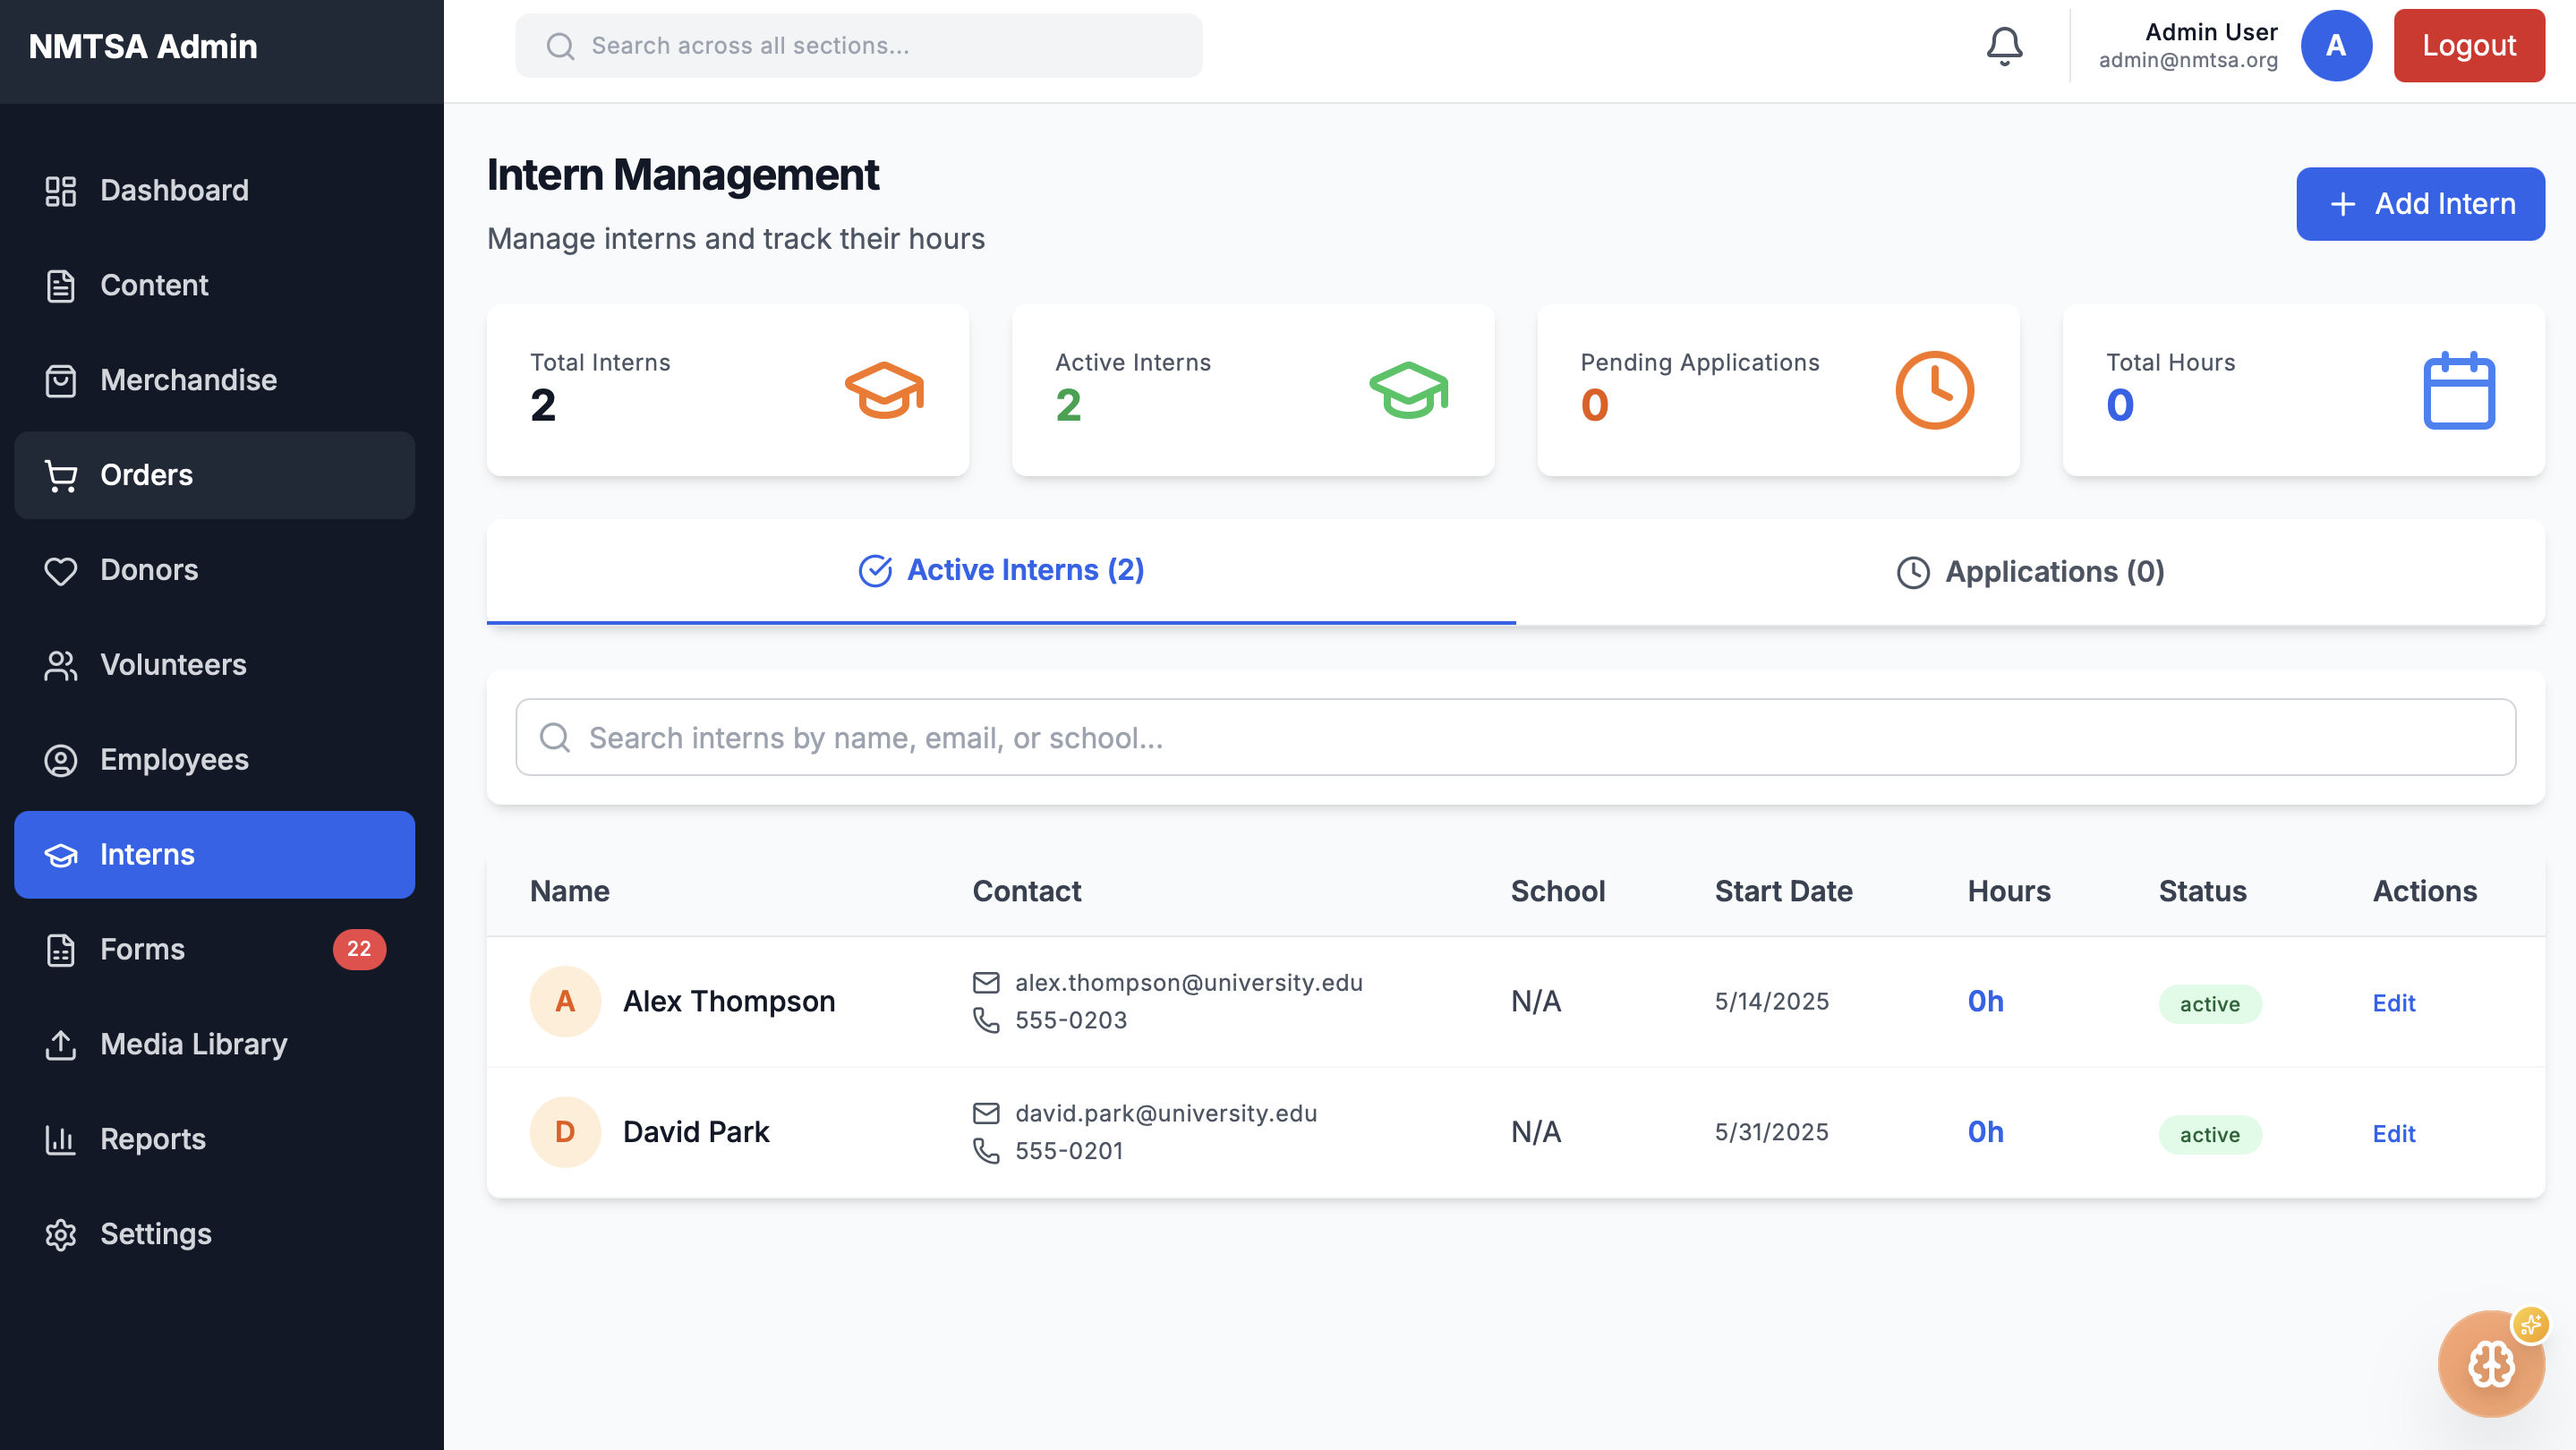Open Media Library in sidebar
Viewport: 2576px width, 1450px height.
click(x=193, y=1044)
